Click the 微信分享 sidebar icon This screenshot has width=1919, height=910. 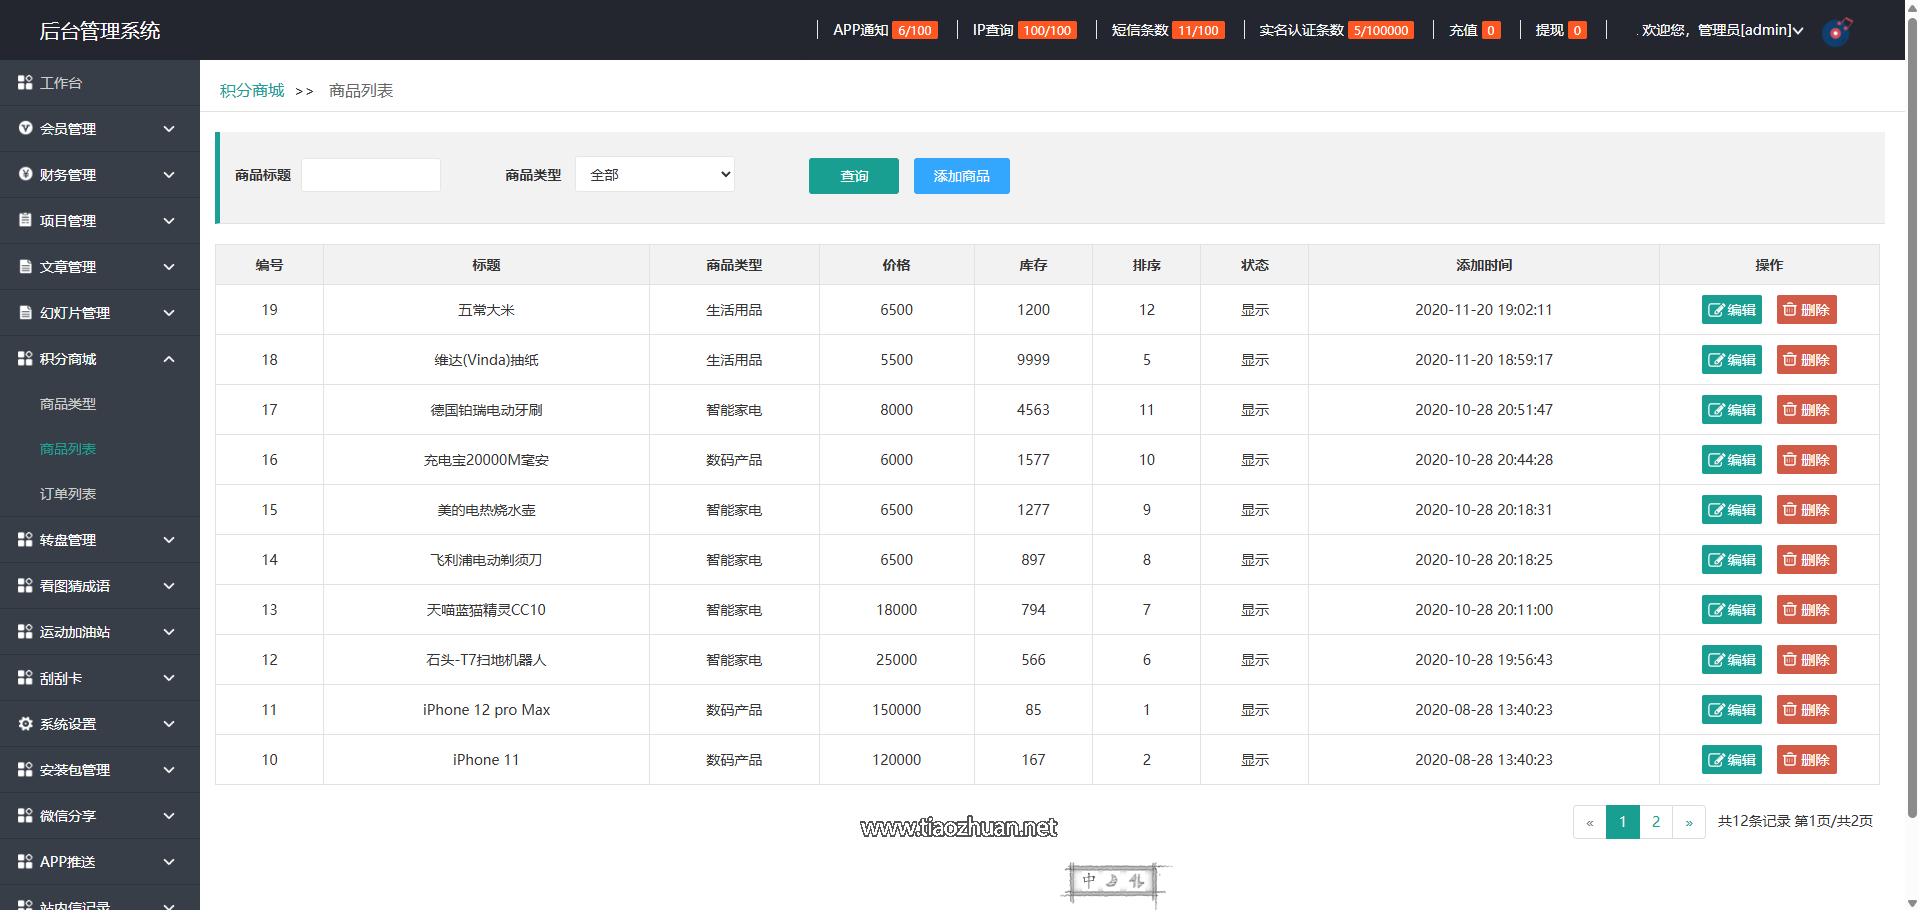click(x=25, y=816)
